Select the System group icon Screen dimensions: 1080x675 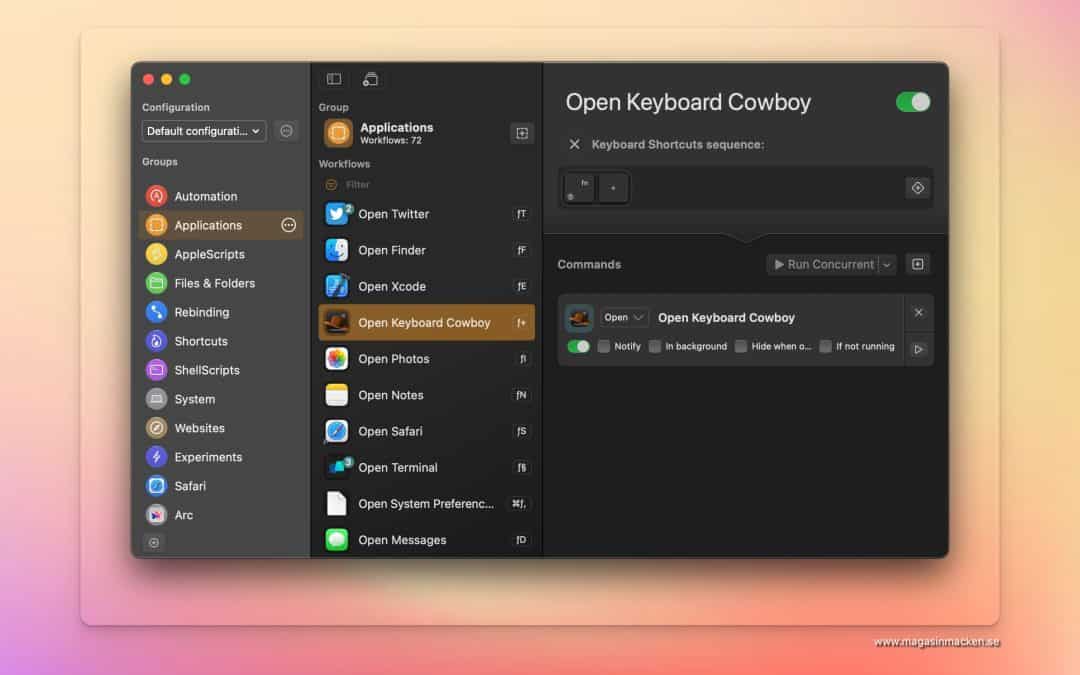tap(156, 399)
